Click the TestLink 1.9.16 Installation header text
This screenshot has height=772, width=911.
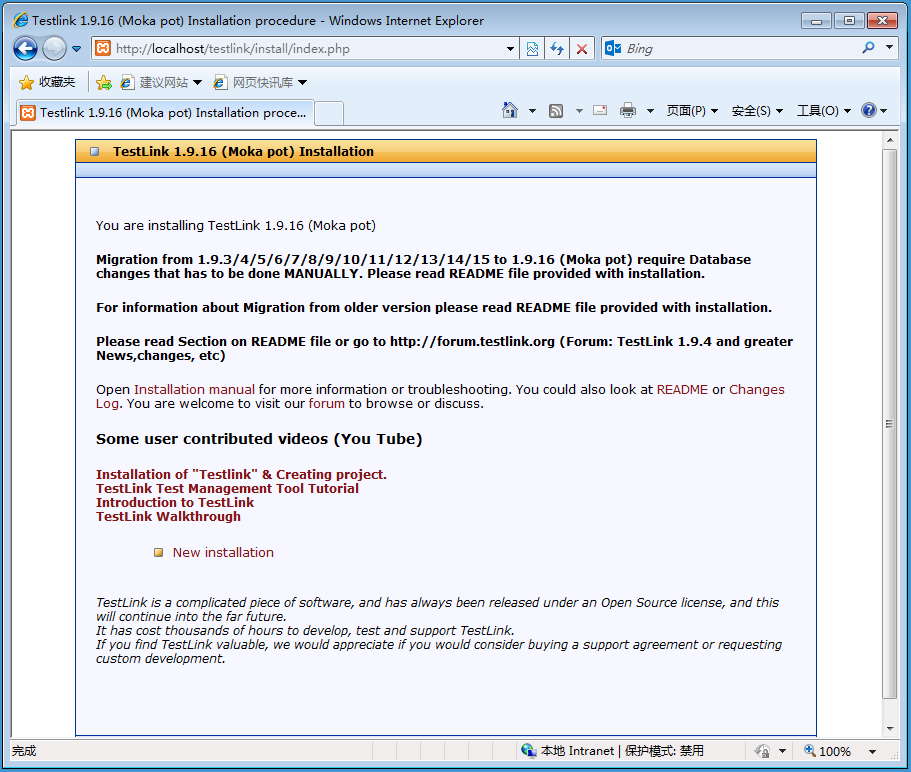pyautogui.click(x=243, y=152)
